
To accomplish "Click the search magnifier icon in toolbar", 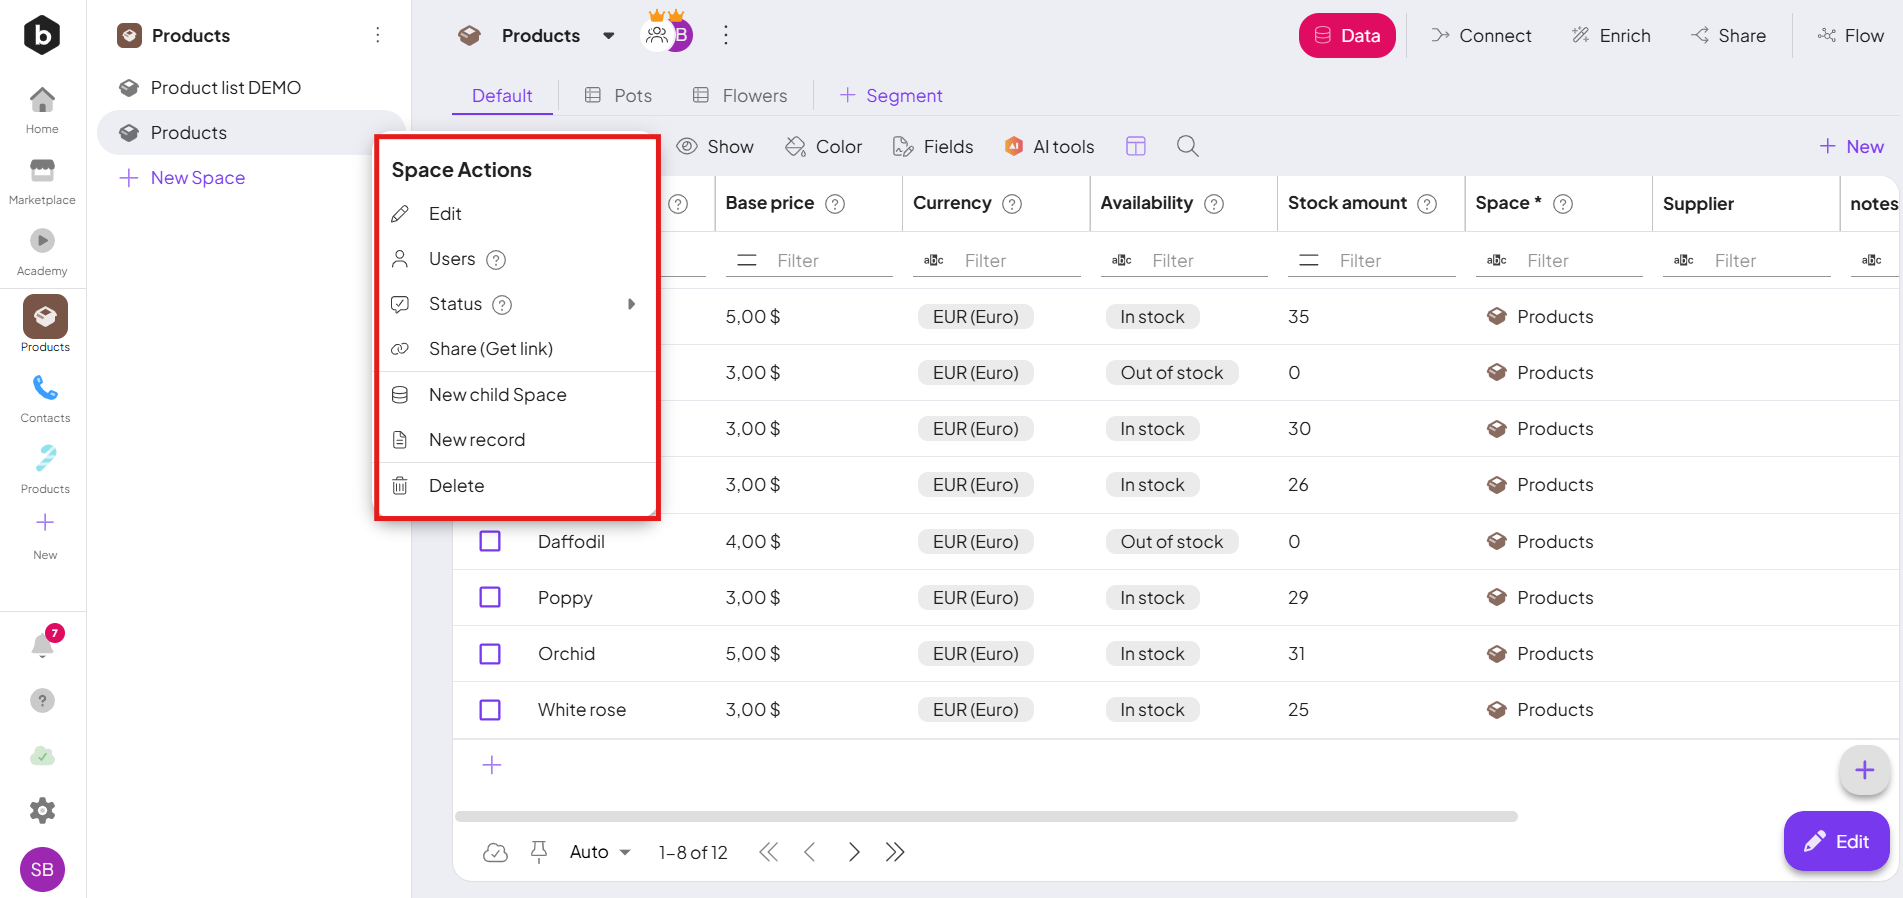I will tap(1187, 146).
